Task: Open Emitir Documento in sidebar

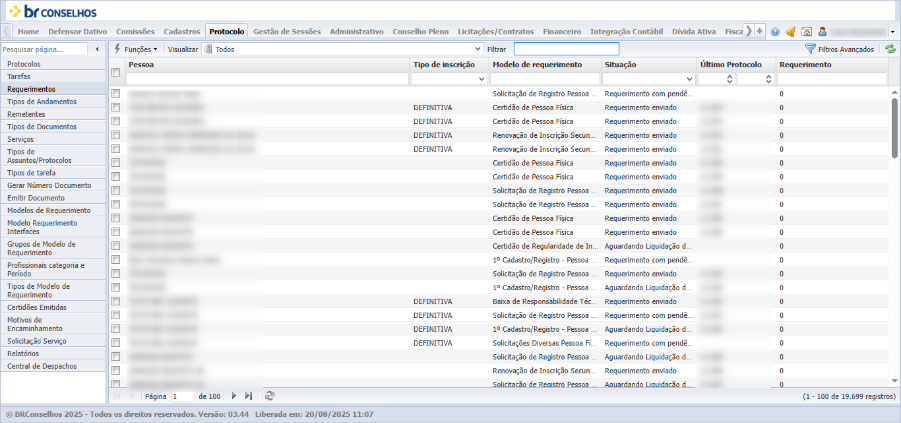Action: click(53, 198)
